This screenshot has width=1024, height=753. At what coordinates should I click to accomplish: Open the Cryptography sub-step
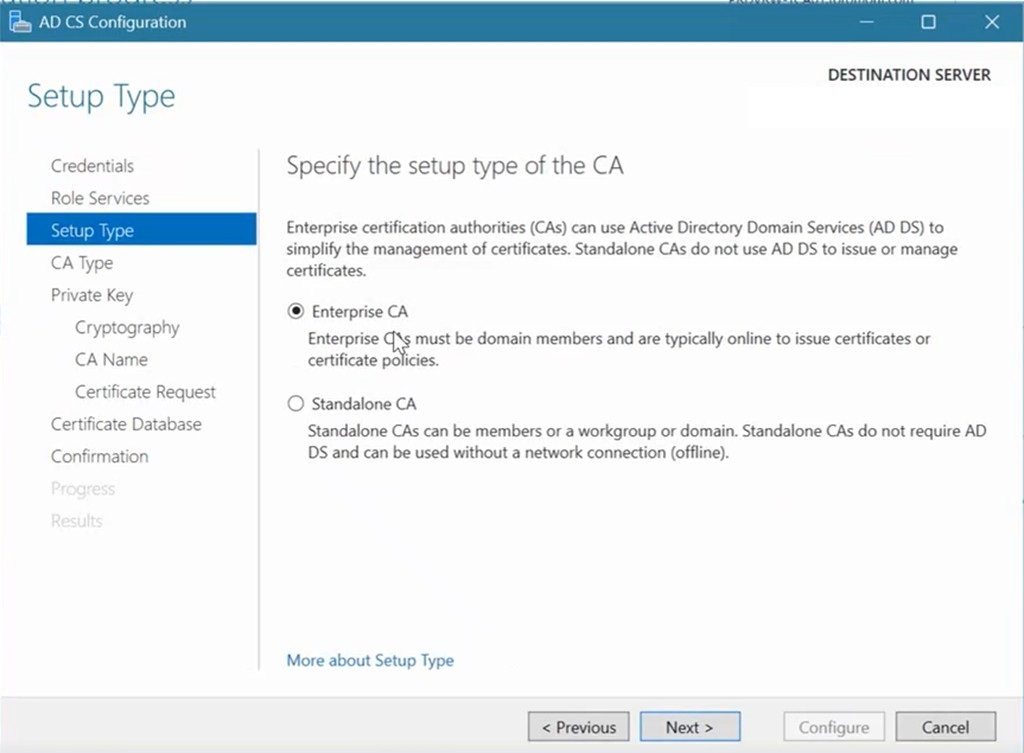pyautogui.click(x=127, y=327)
